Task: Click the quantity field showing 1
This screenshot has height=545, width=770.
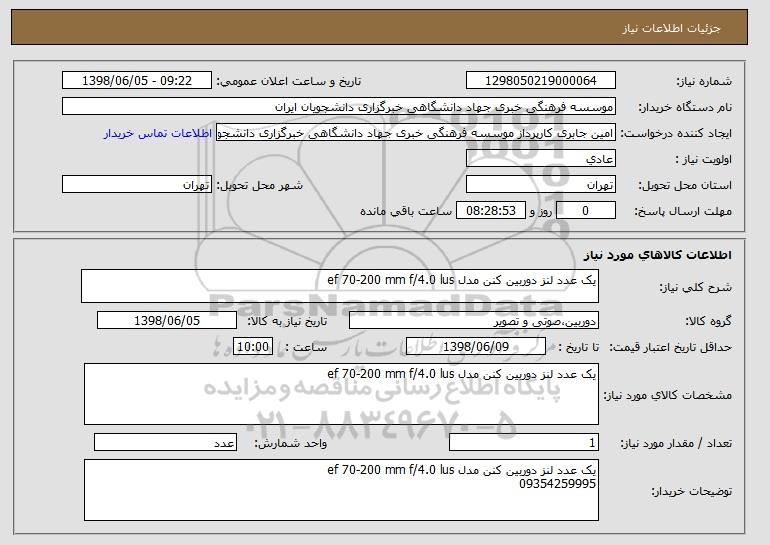Action: [524, 442]
